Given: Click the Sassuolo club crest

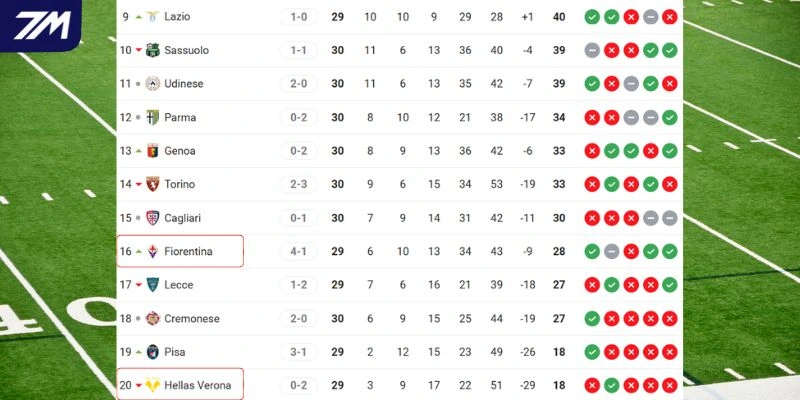Looking at the screenshot, I should coord(153,50).
